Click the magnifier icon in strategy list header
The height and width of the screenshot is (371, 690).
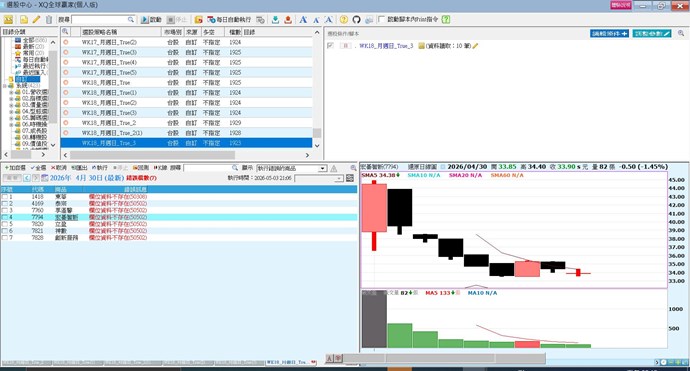65,32
